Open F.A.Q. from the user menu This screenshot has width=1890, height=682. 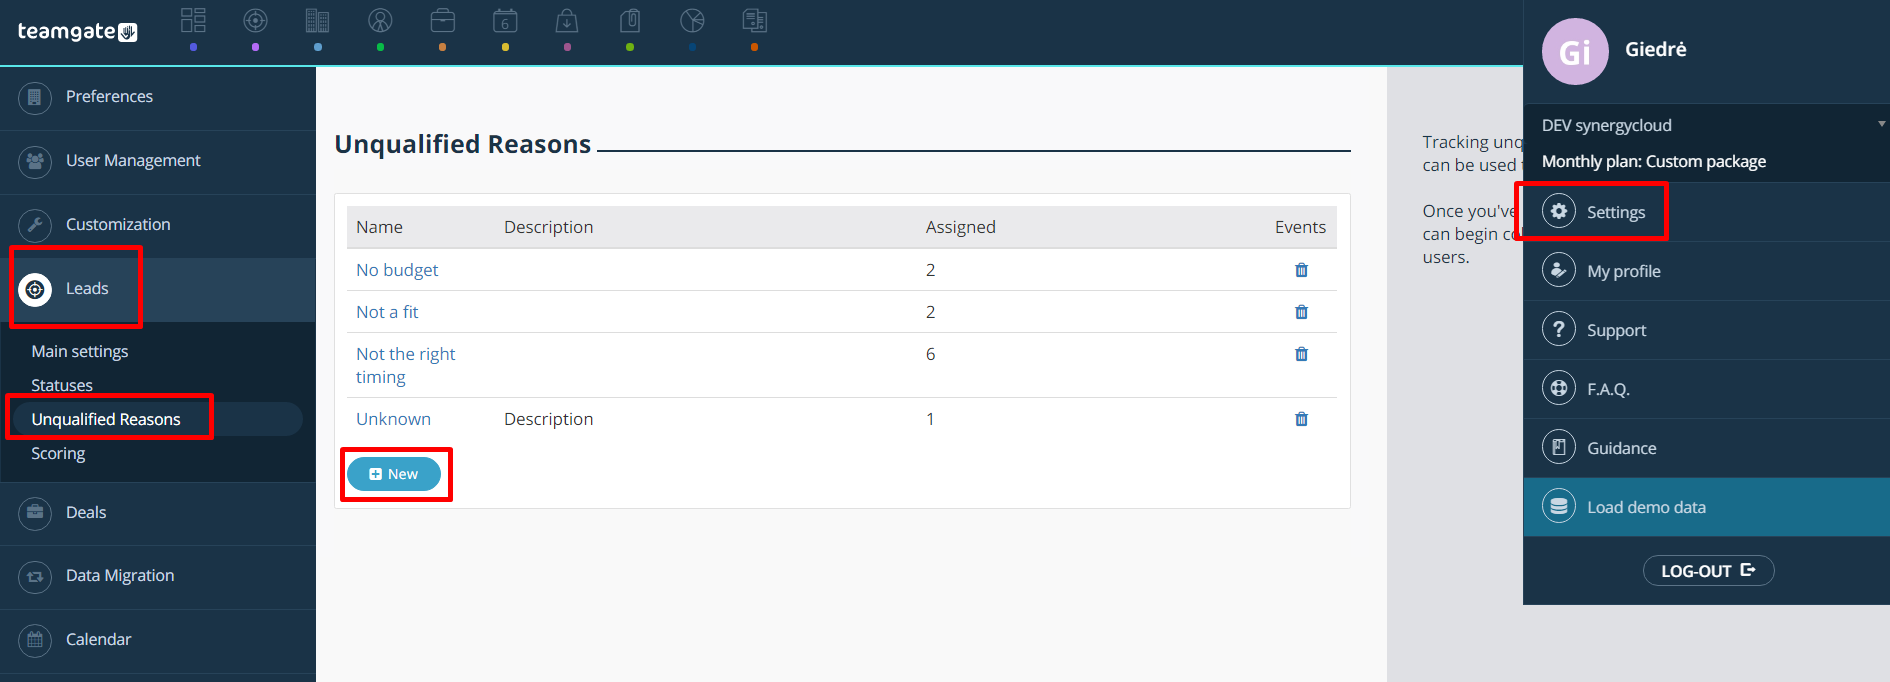[x=1706, y=389]
